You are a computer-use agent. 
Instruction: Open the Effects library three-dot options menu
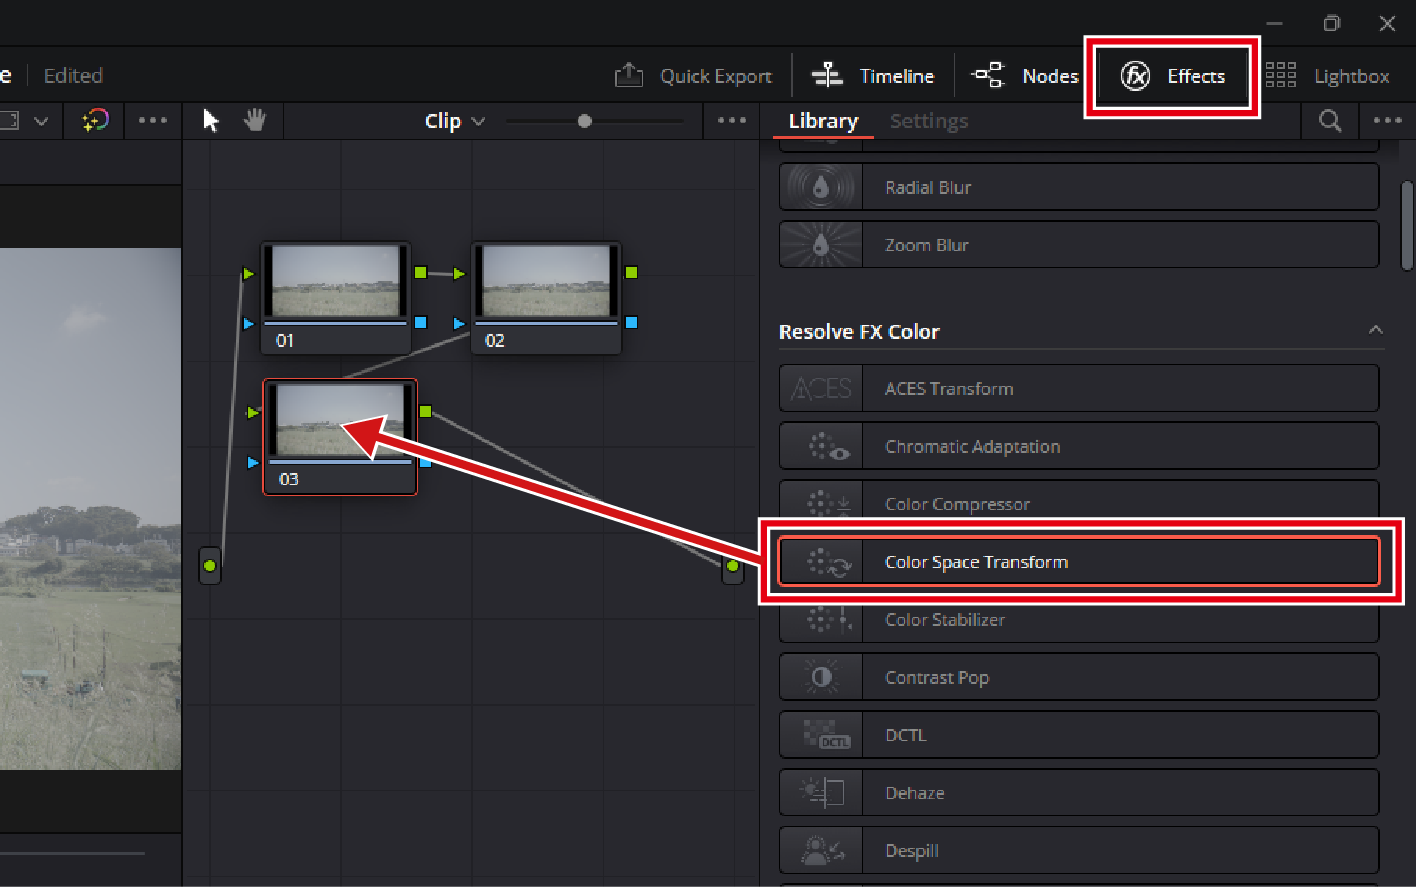click(1387, 121)
